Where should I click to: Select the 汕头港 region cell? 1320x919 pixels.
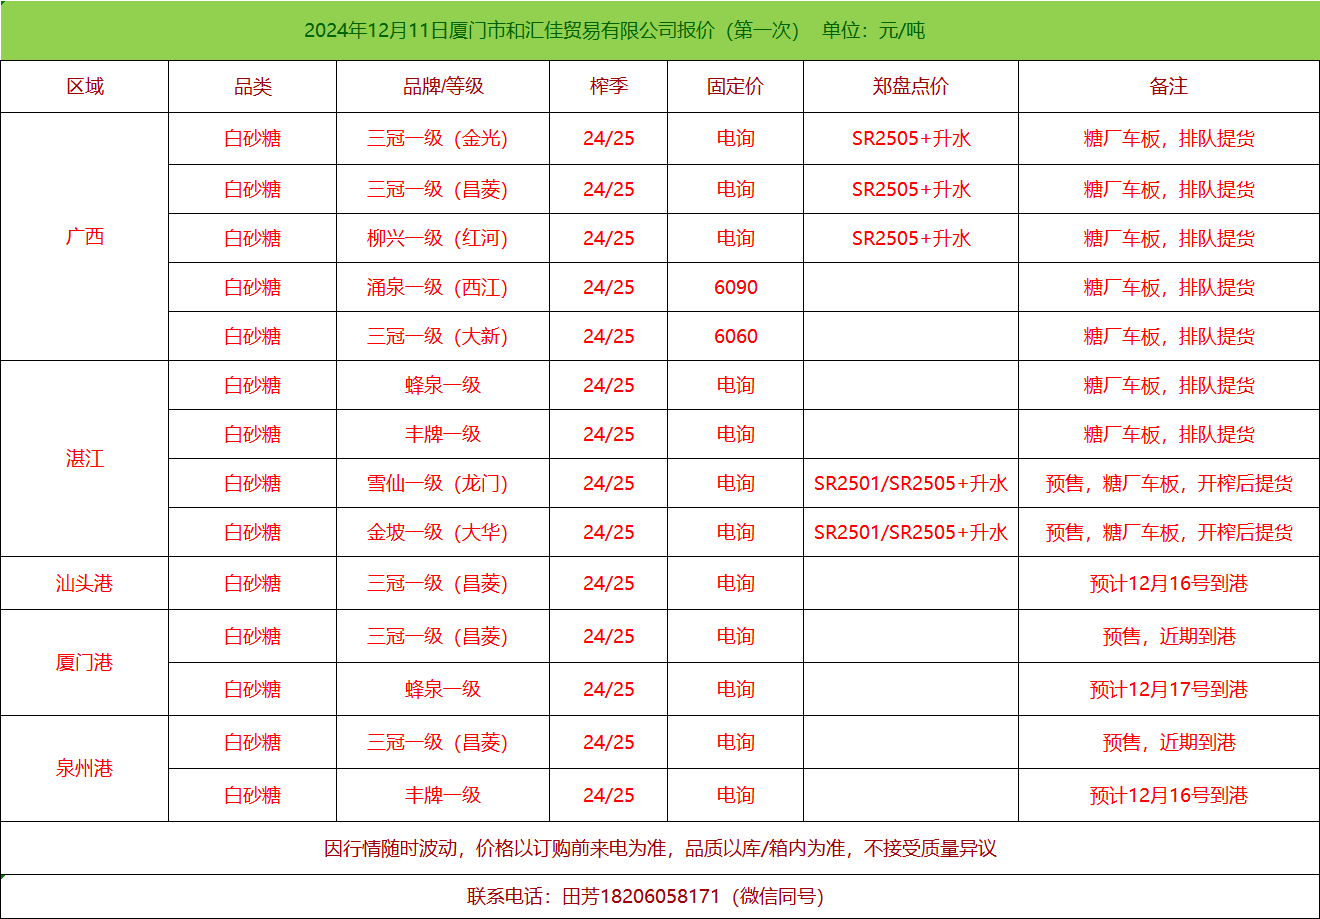click(x=85, y=583)
